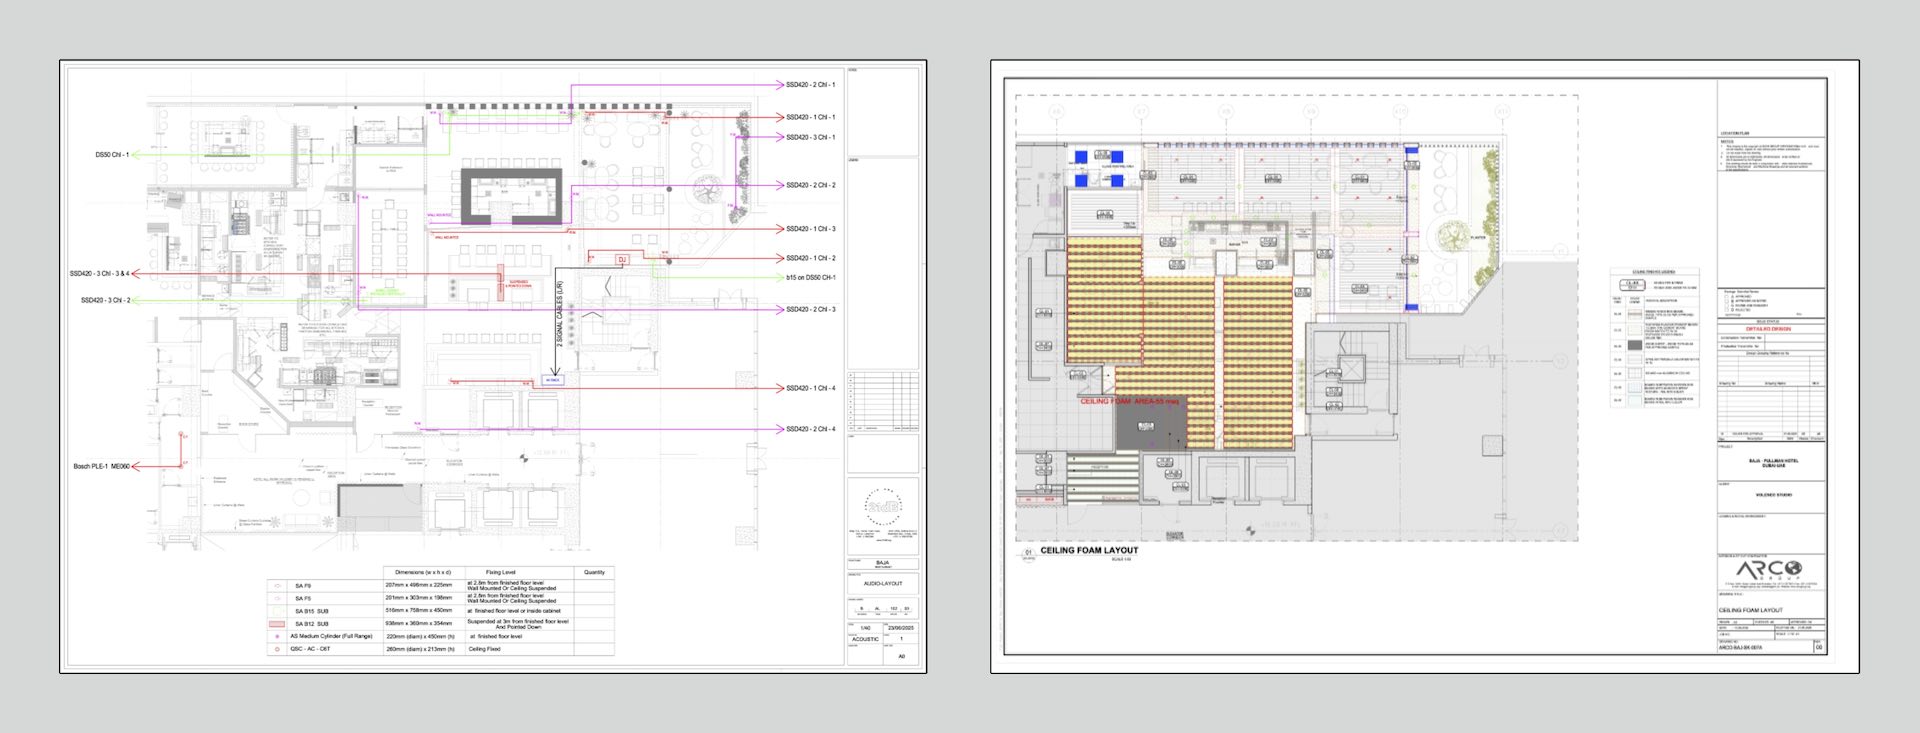Viewport: 1920px width, 733px height.
Task: Click 'DETAILED DESIGN' status in title block
Action: (1769, 328)
